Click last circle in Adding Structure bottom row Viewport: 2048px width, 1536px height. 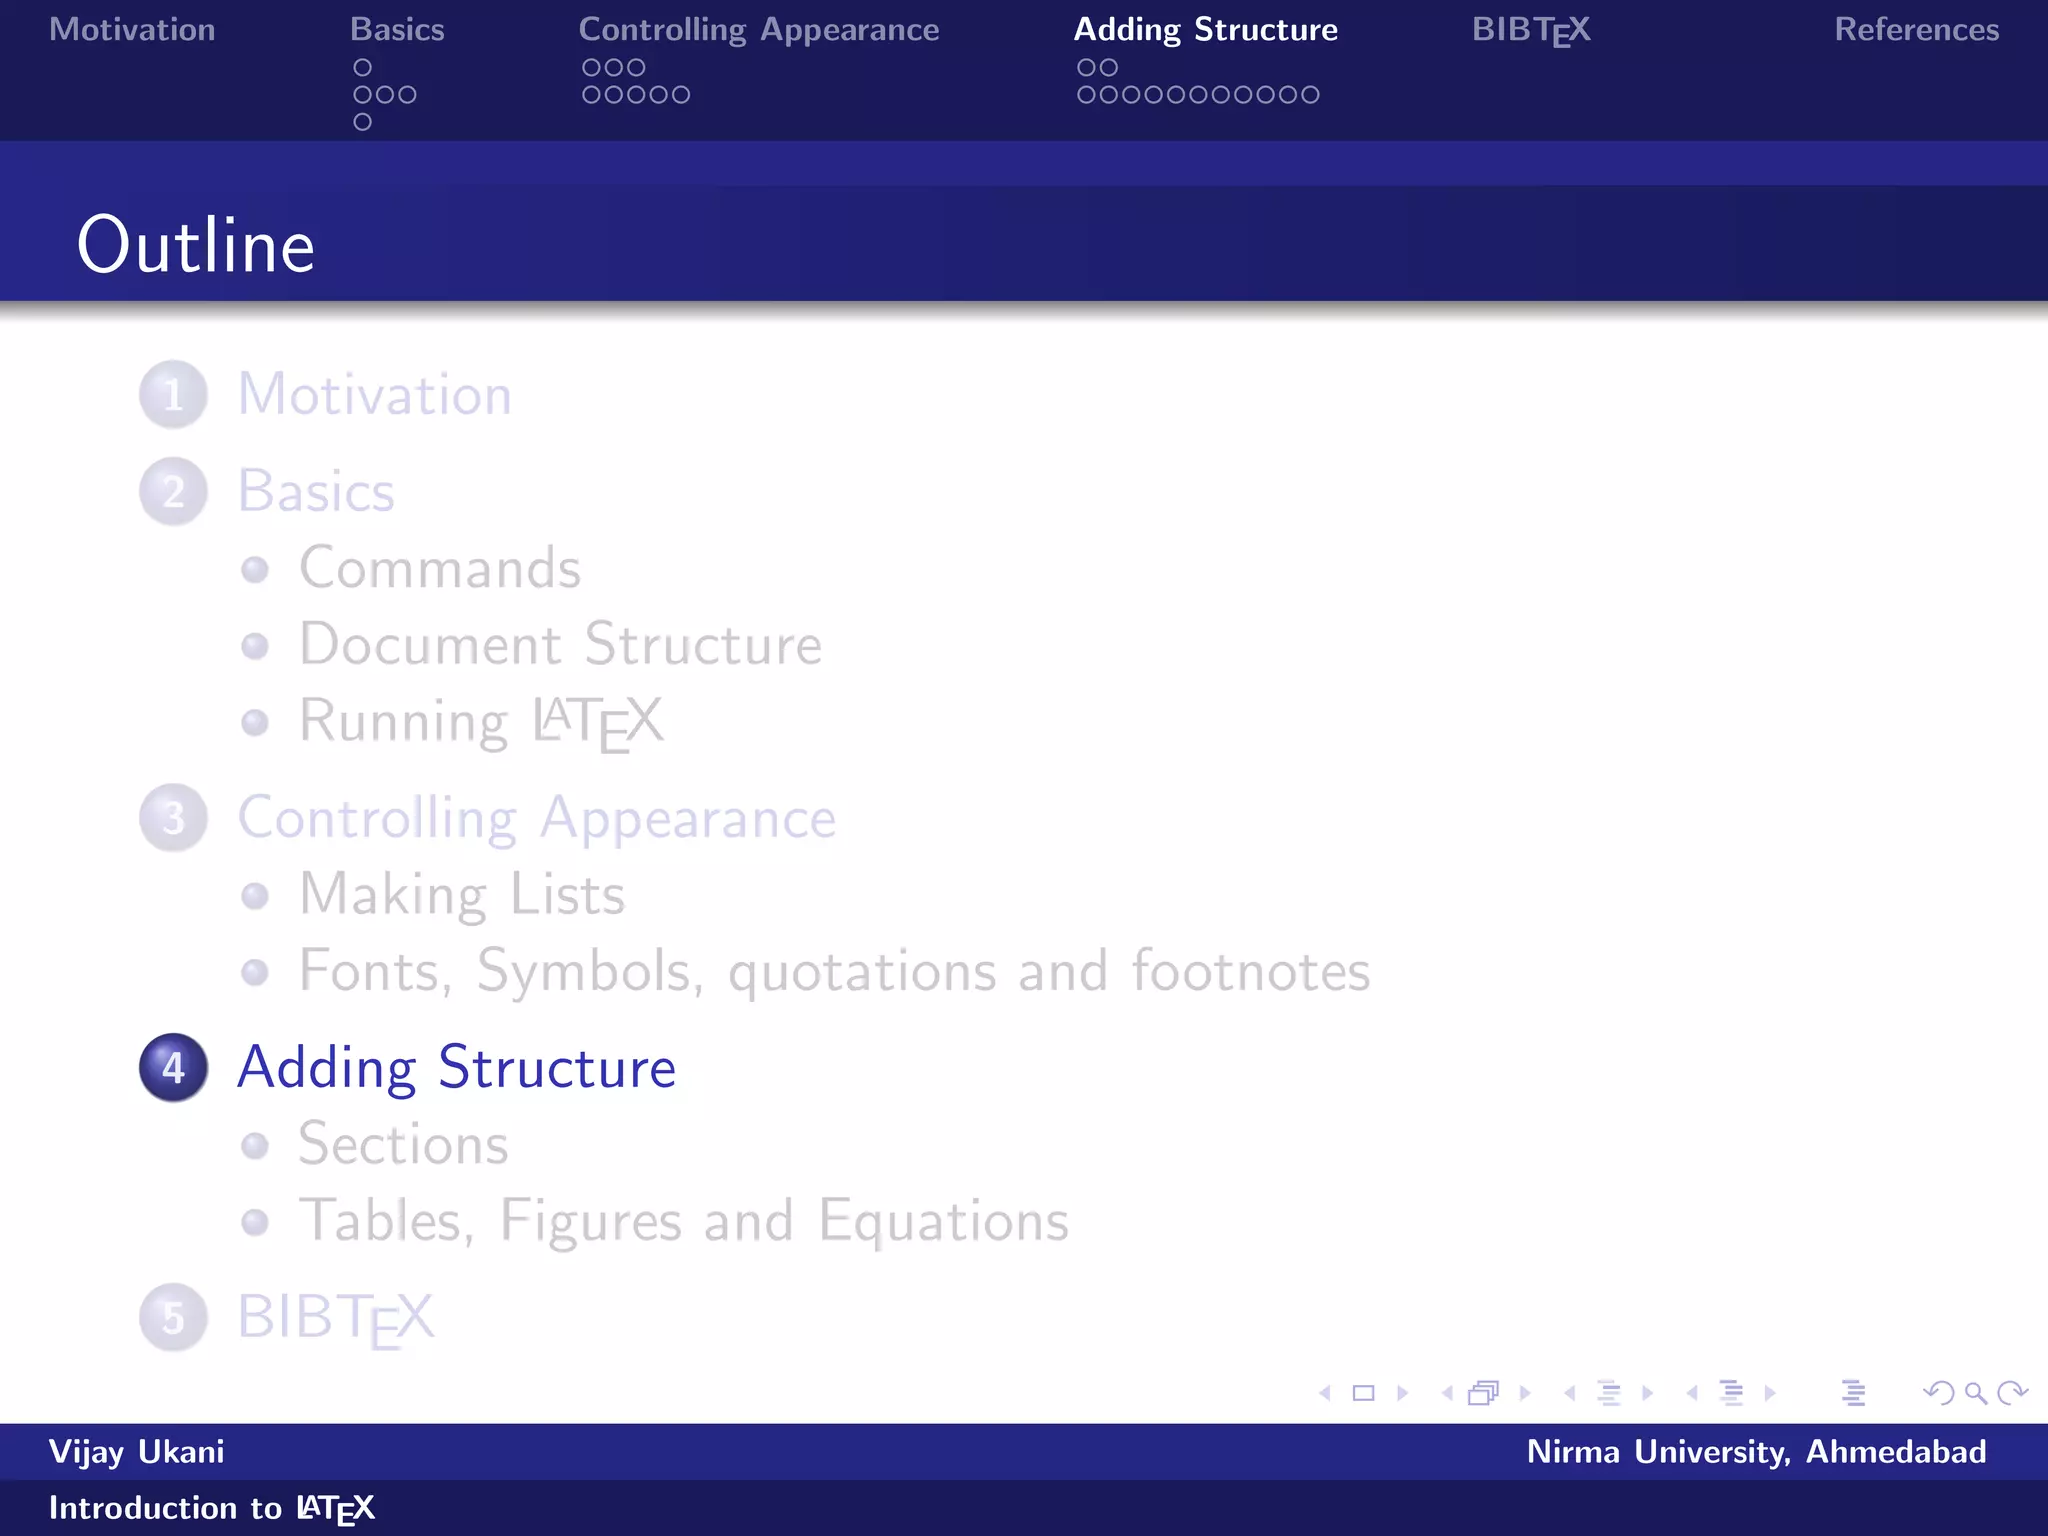click(1310, 95)
